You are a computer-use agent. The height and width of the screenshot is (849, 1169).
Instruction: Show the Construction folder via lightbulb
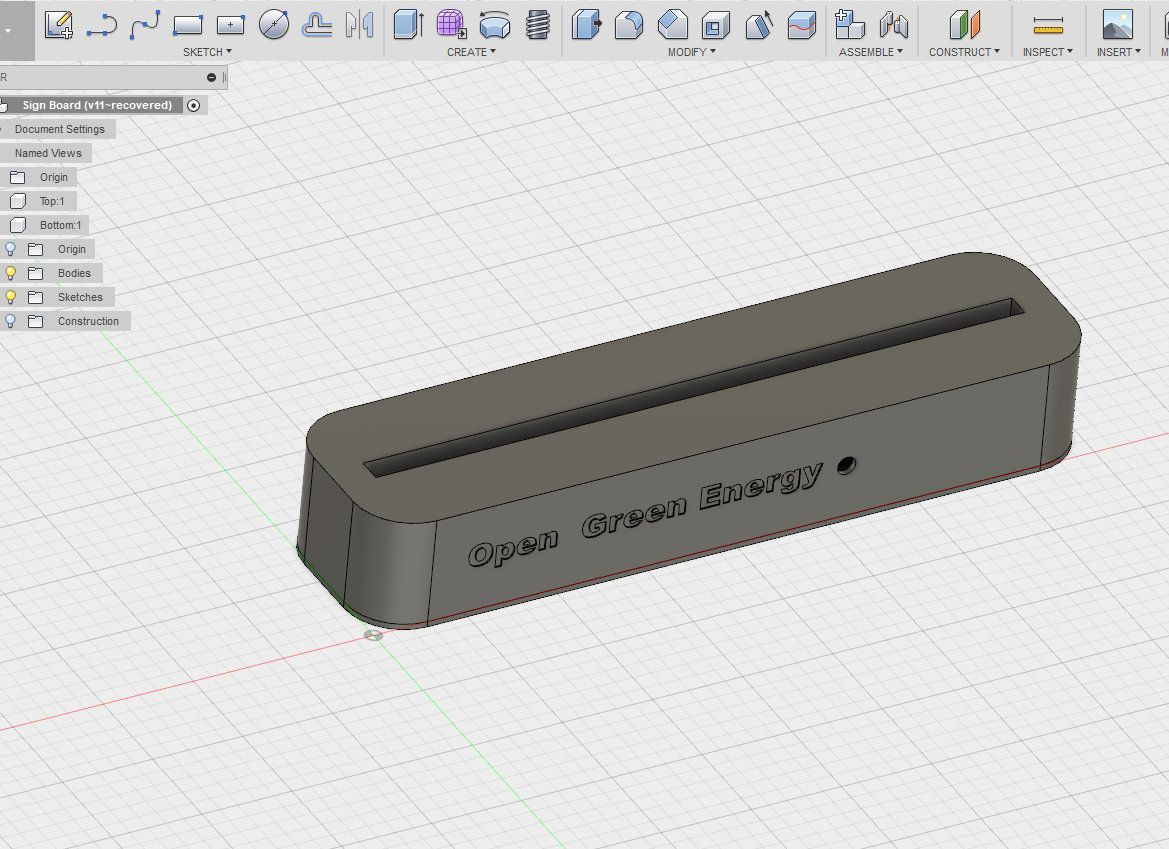pos(11,321)
